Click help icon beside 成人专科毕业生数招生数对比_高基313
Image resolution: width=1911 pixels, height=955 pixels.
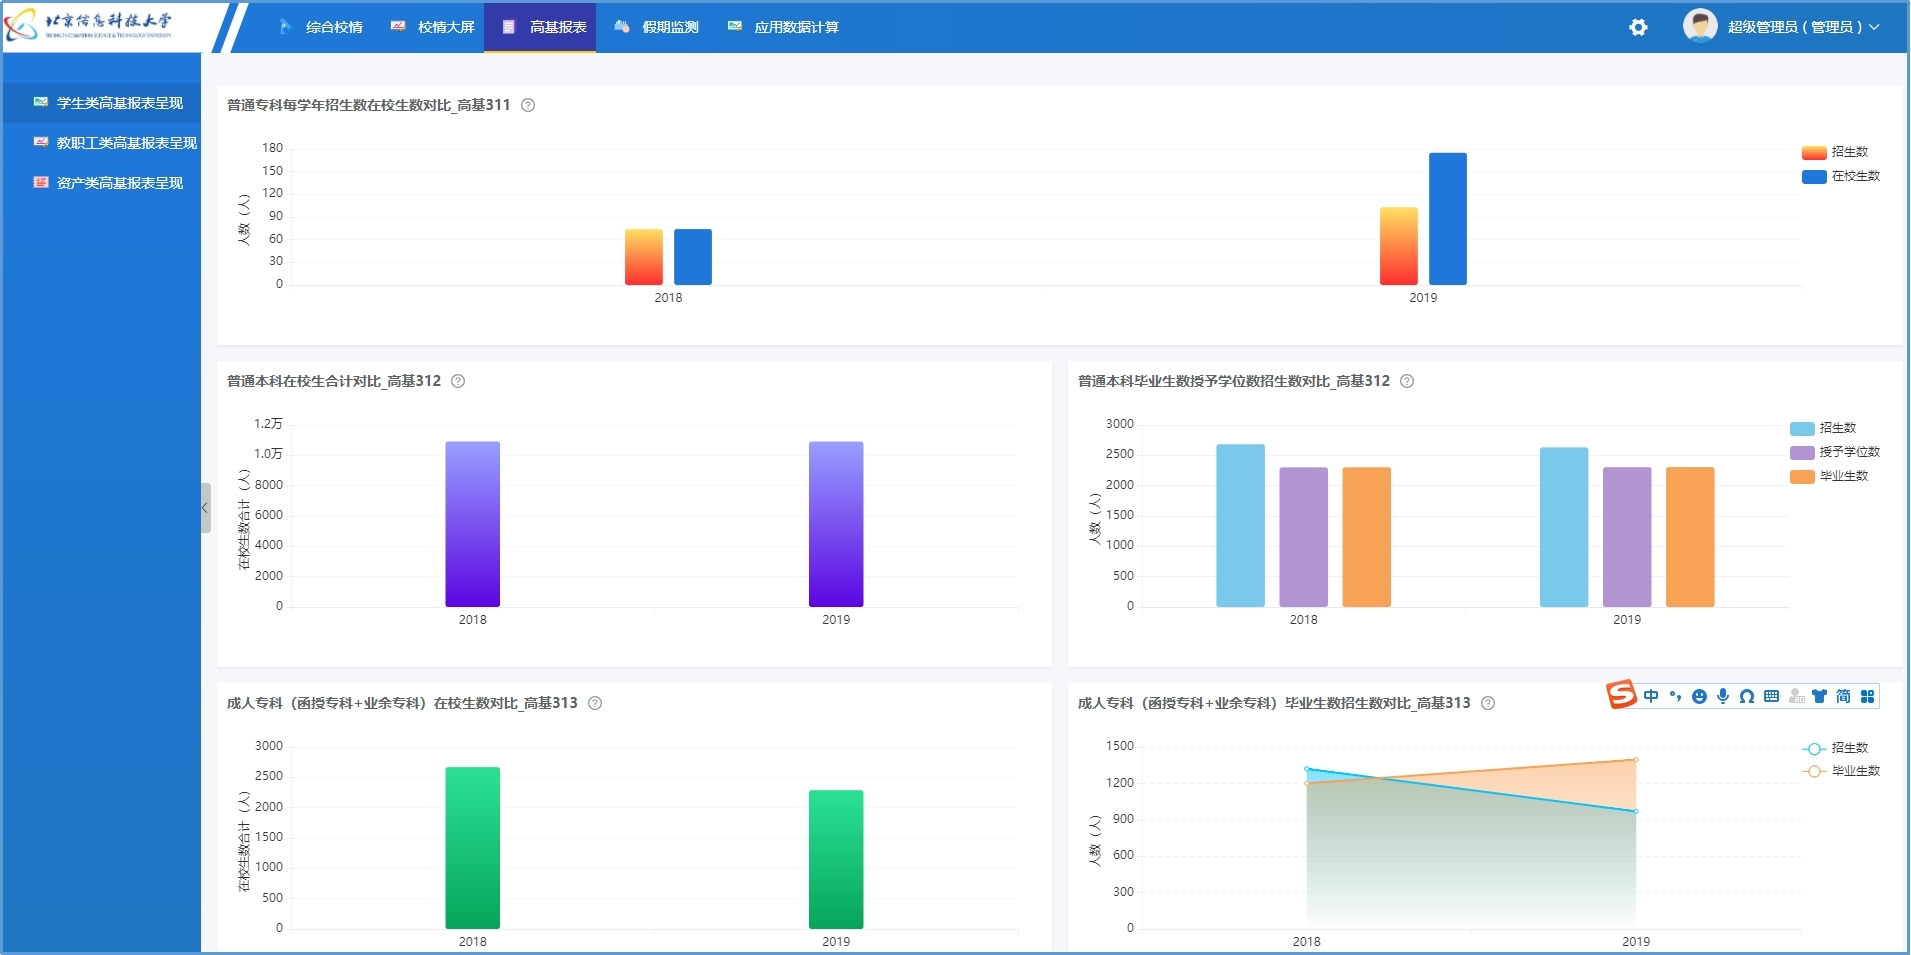click(x=1488, y=703)
